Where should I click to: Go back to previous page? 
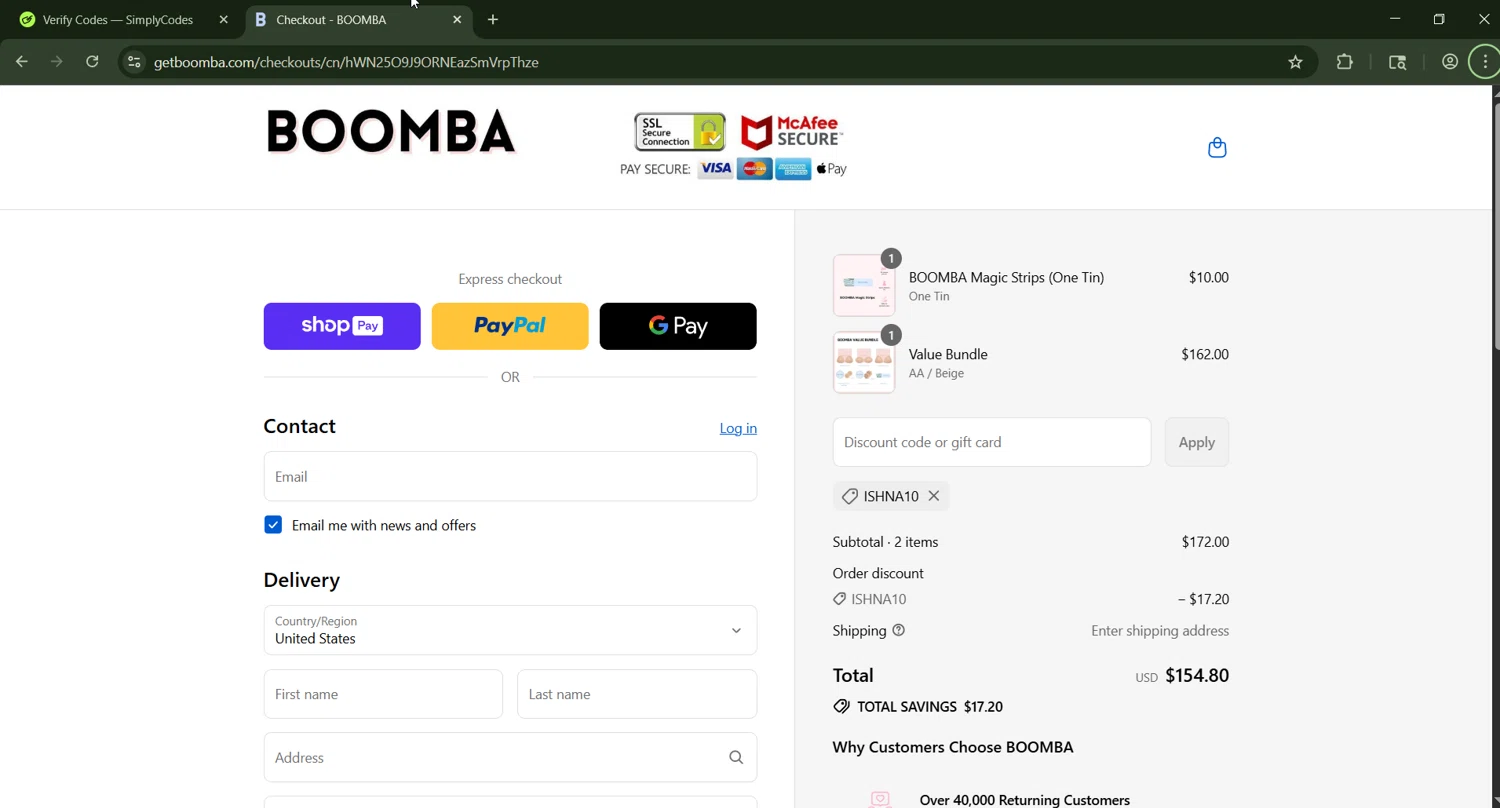(x=22, y=62)
